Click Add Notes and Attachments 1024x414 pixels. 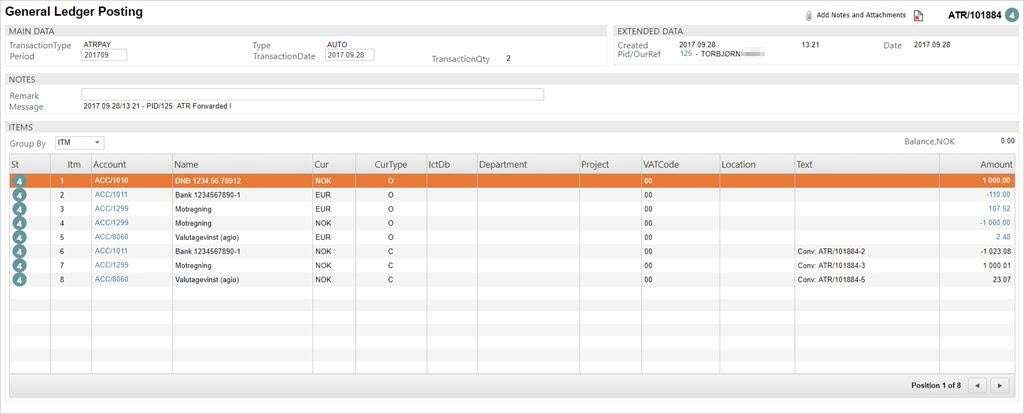coord(860,16)
